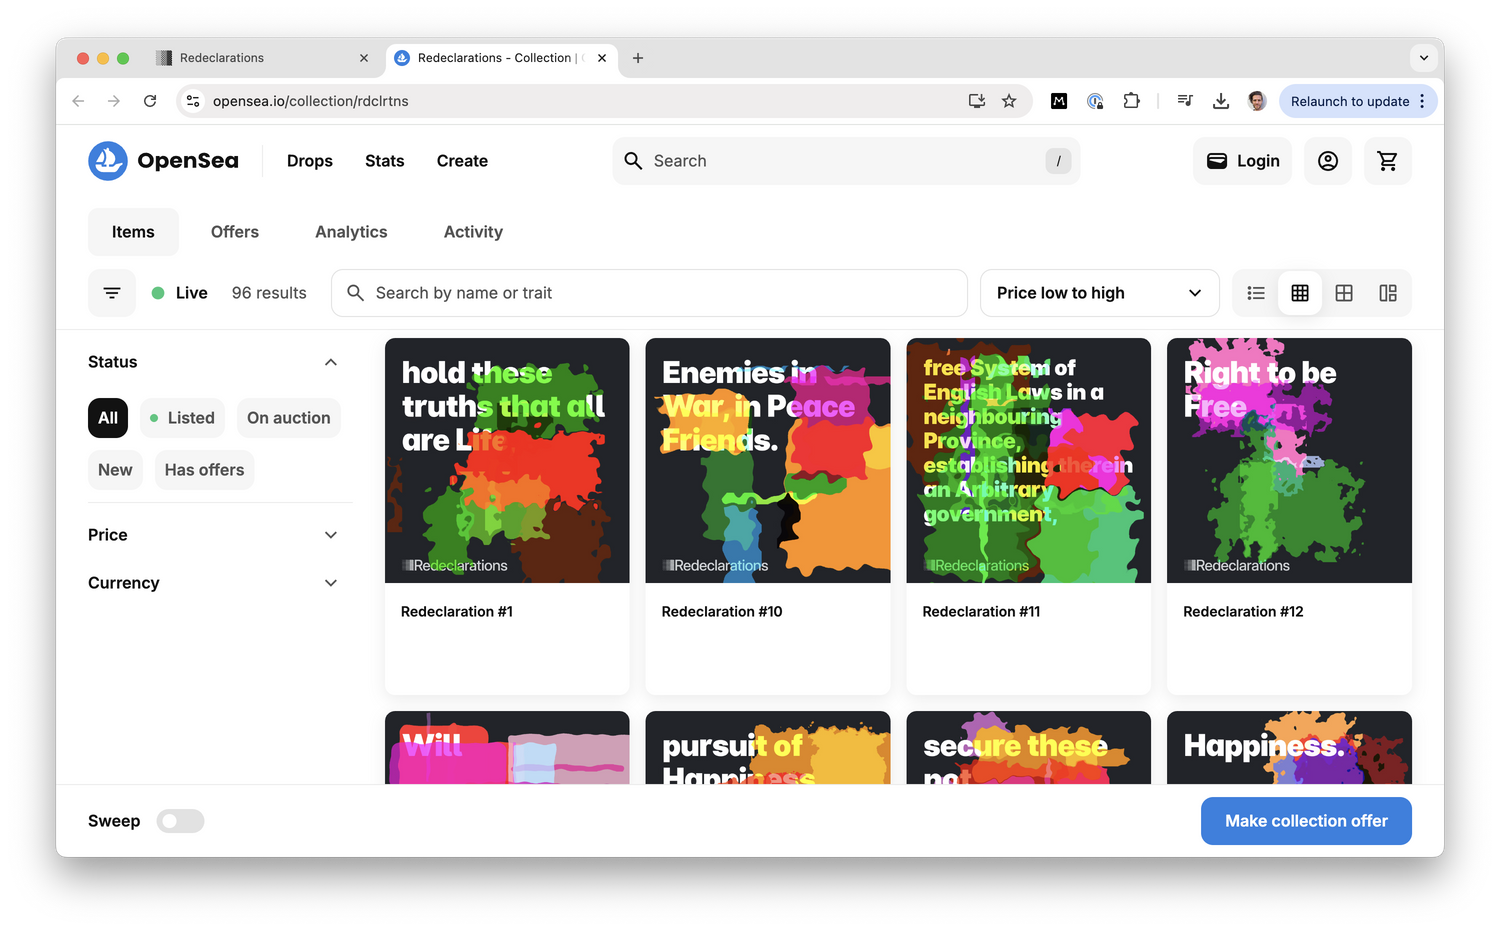Enable the On auction status filter
The height and width of the screenshot is (931, 1500).
coord(288,418)
